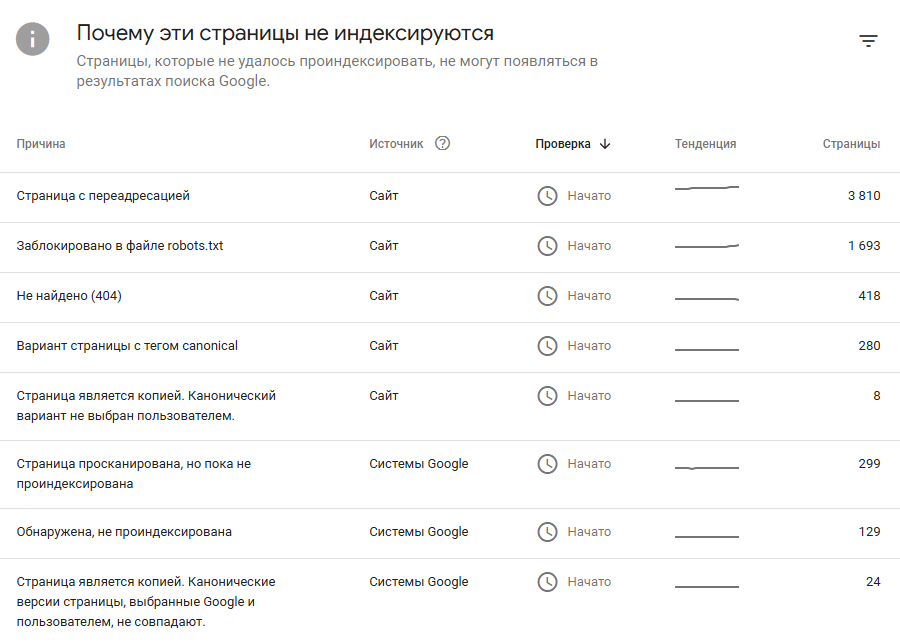Screen dimensions: 900x643
Task: Click the clock icon in the Обнаружена, не проиндексирована row
Action: [547, 532]
